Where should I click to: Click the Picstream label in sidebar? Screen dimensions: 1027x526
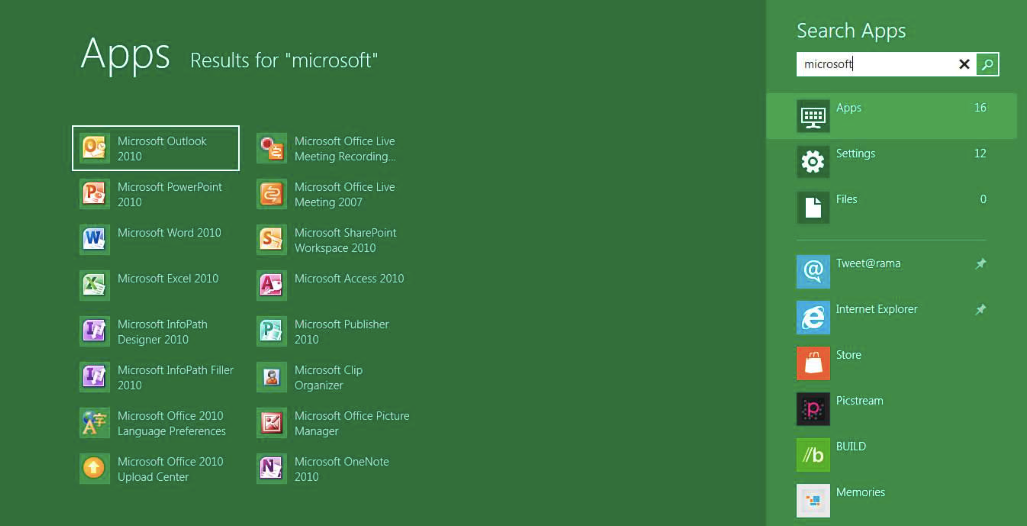[x=860, y=401]
